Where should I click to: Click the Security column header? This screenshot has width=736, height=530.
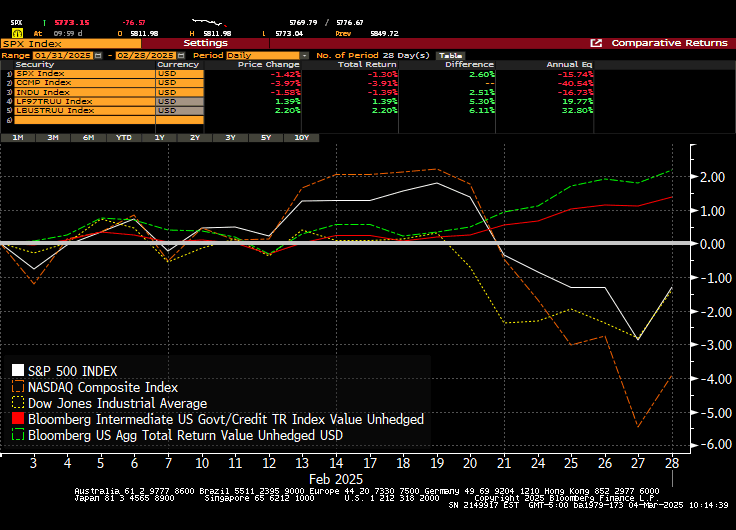click(x=34, y=64)
